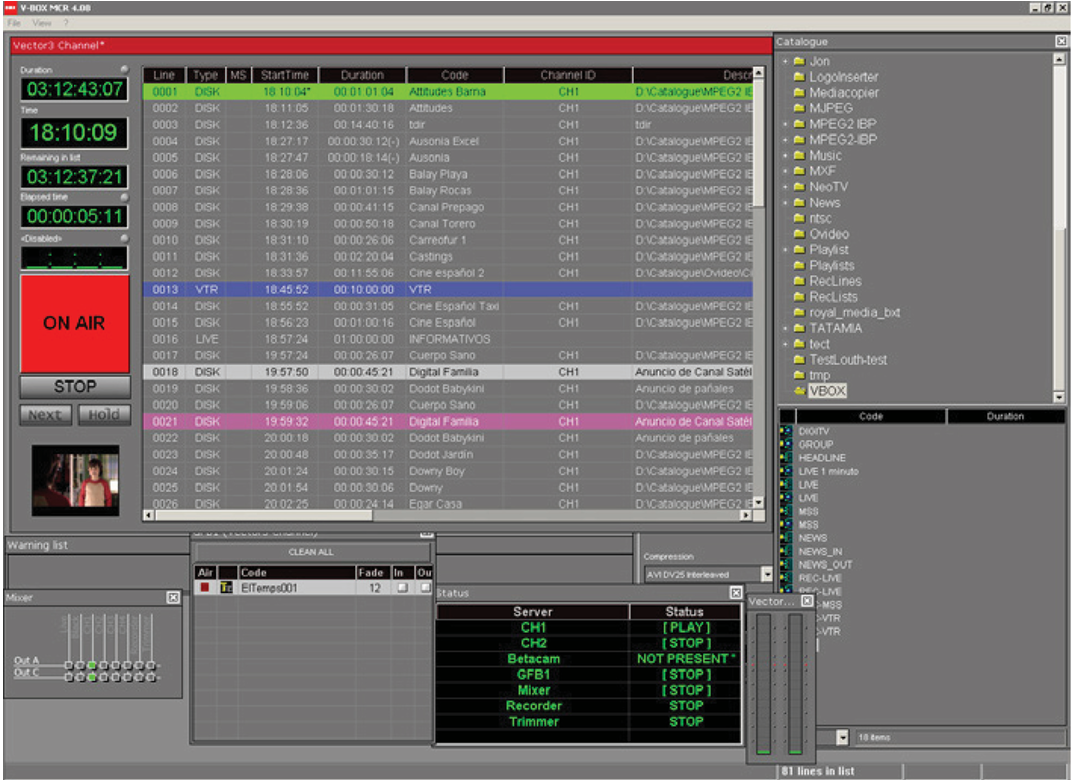
Task: Click the Music folder icon
Action: click(x=798, y=156)
